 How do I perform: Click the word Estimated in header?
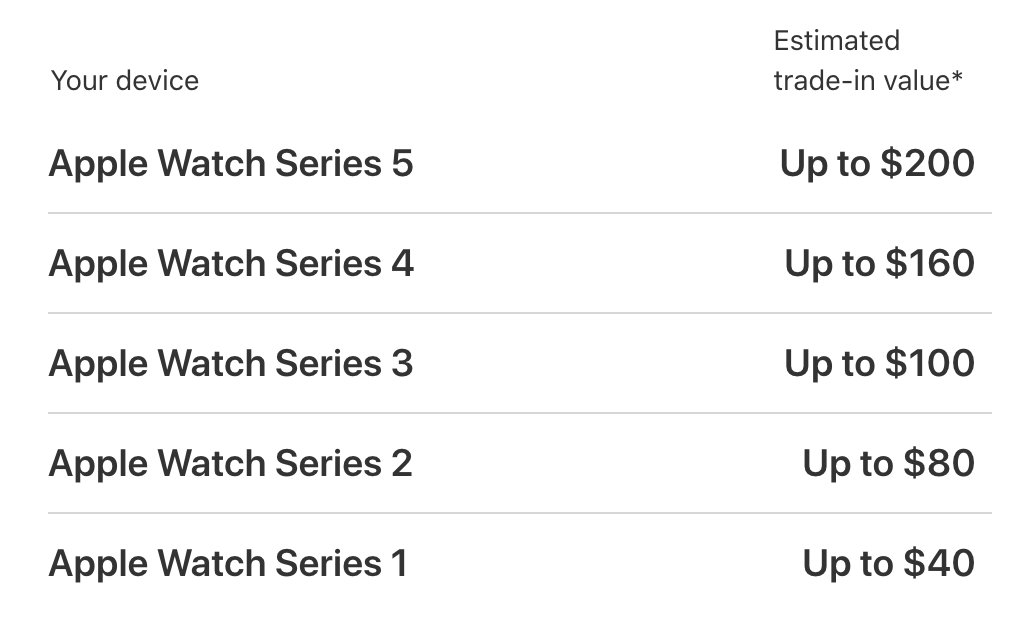pyautogui.click(x=837, y=41)
